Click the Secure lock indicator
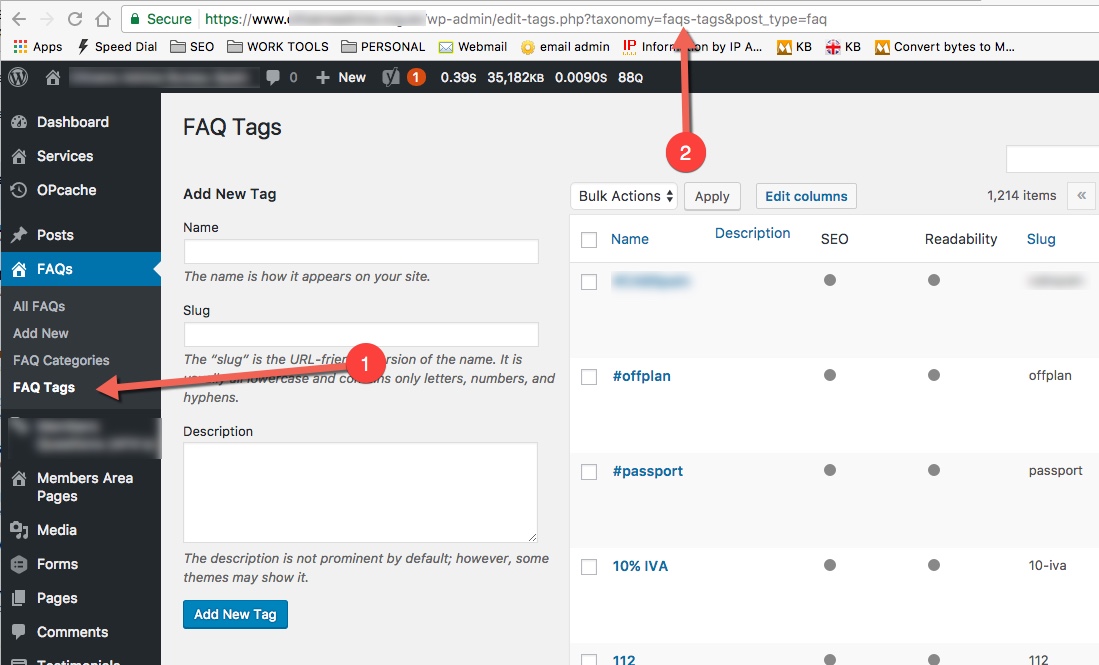The image size is (1099, 665). click(x=161, y=19)
